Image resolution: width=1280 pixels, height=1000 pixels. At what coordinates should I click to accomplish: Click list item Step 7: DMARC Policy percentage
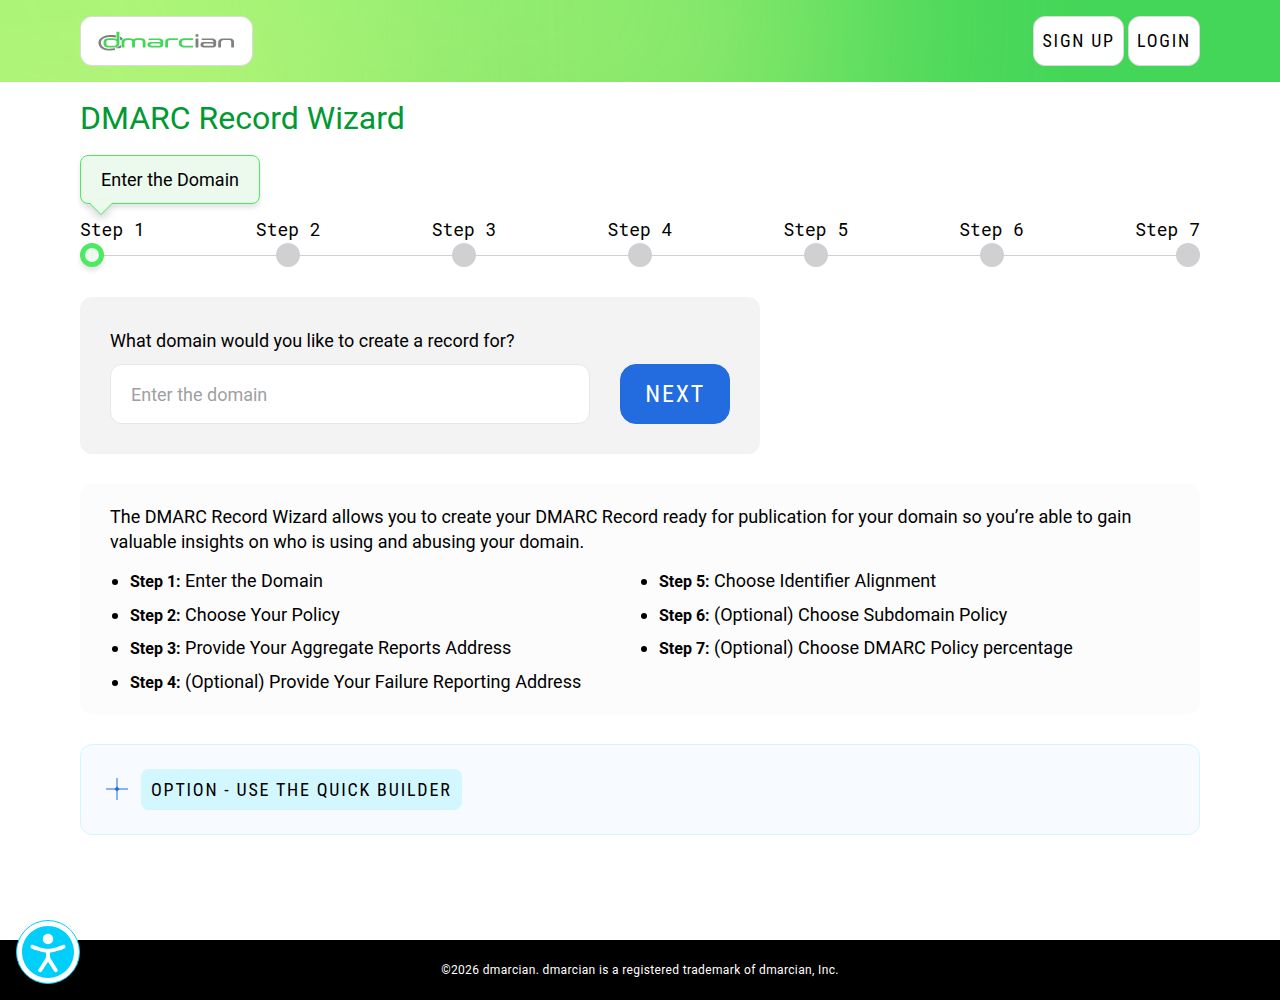coord(865,648)
